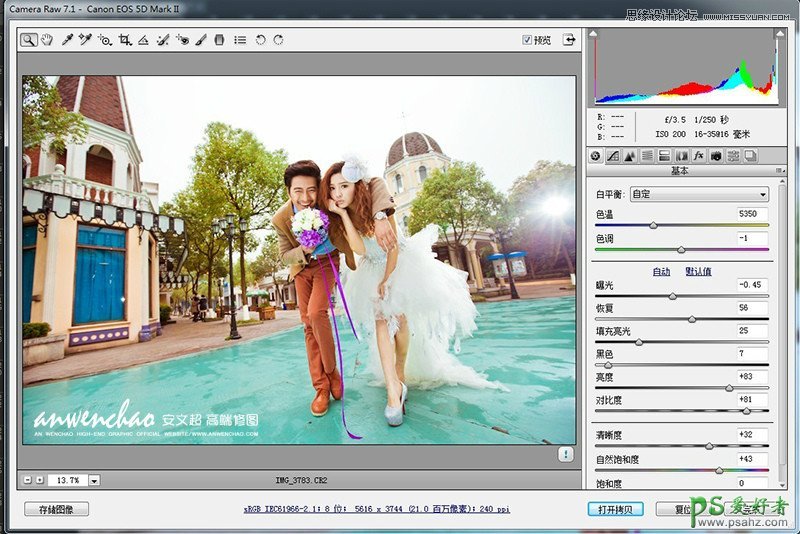Click the 曝光 exposure value field
This screenshot has width=800, height=534.
coord(752,285)
